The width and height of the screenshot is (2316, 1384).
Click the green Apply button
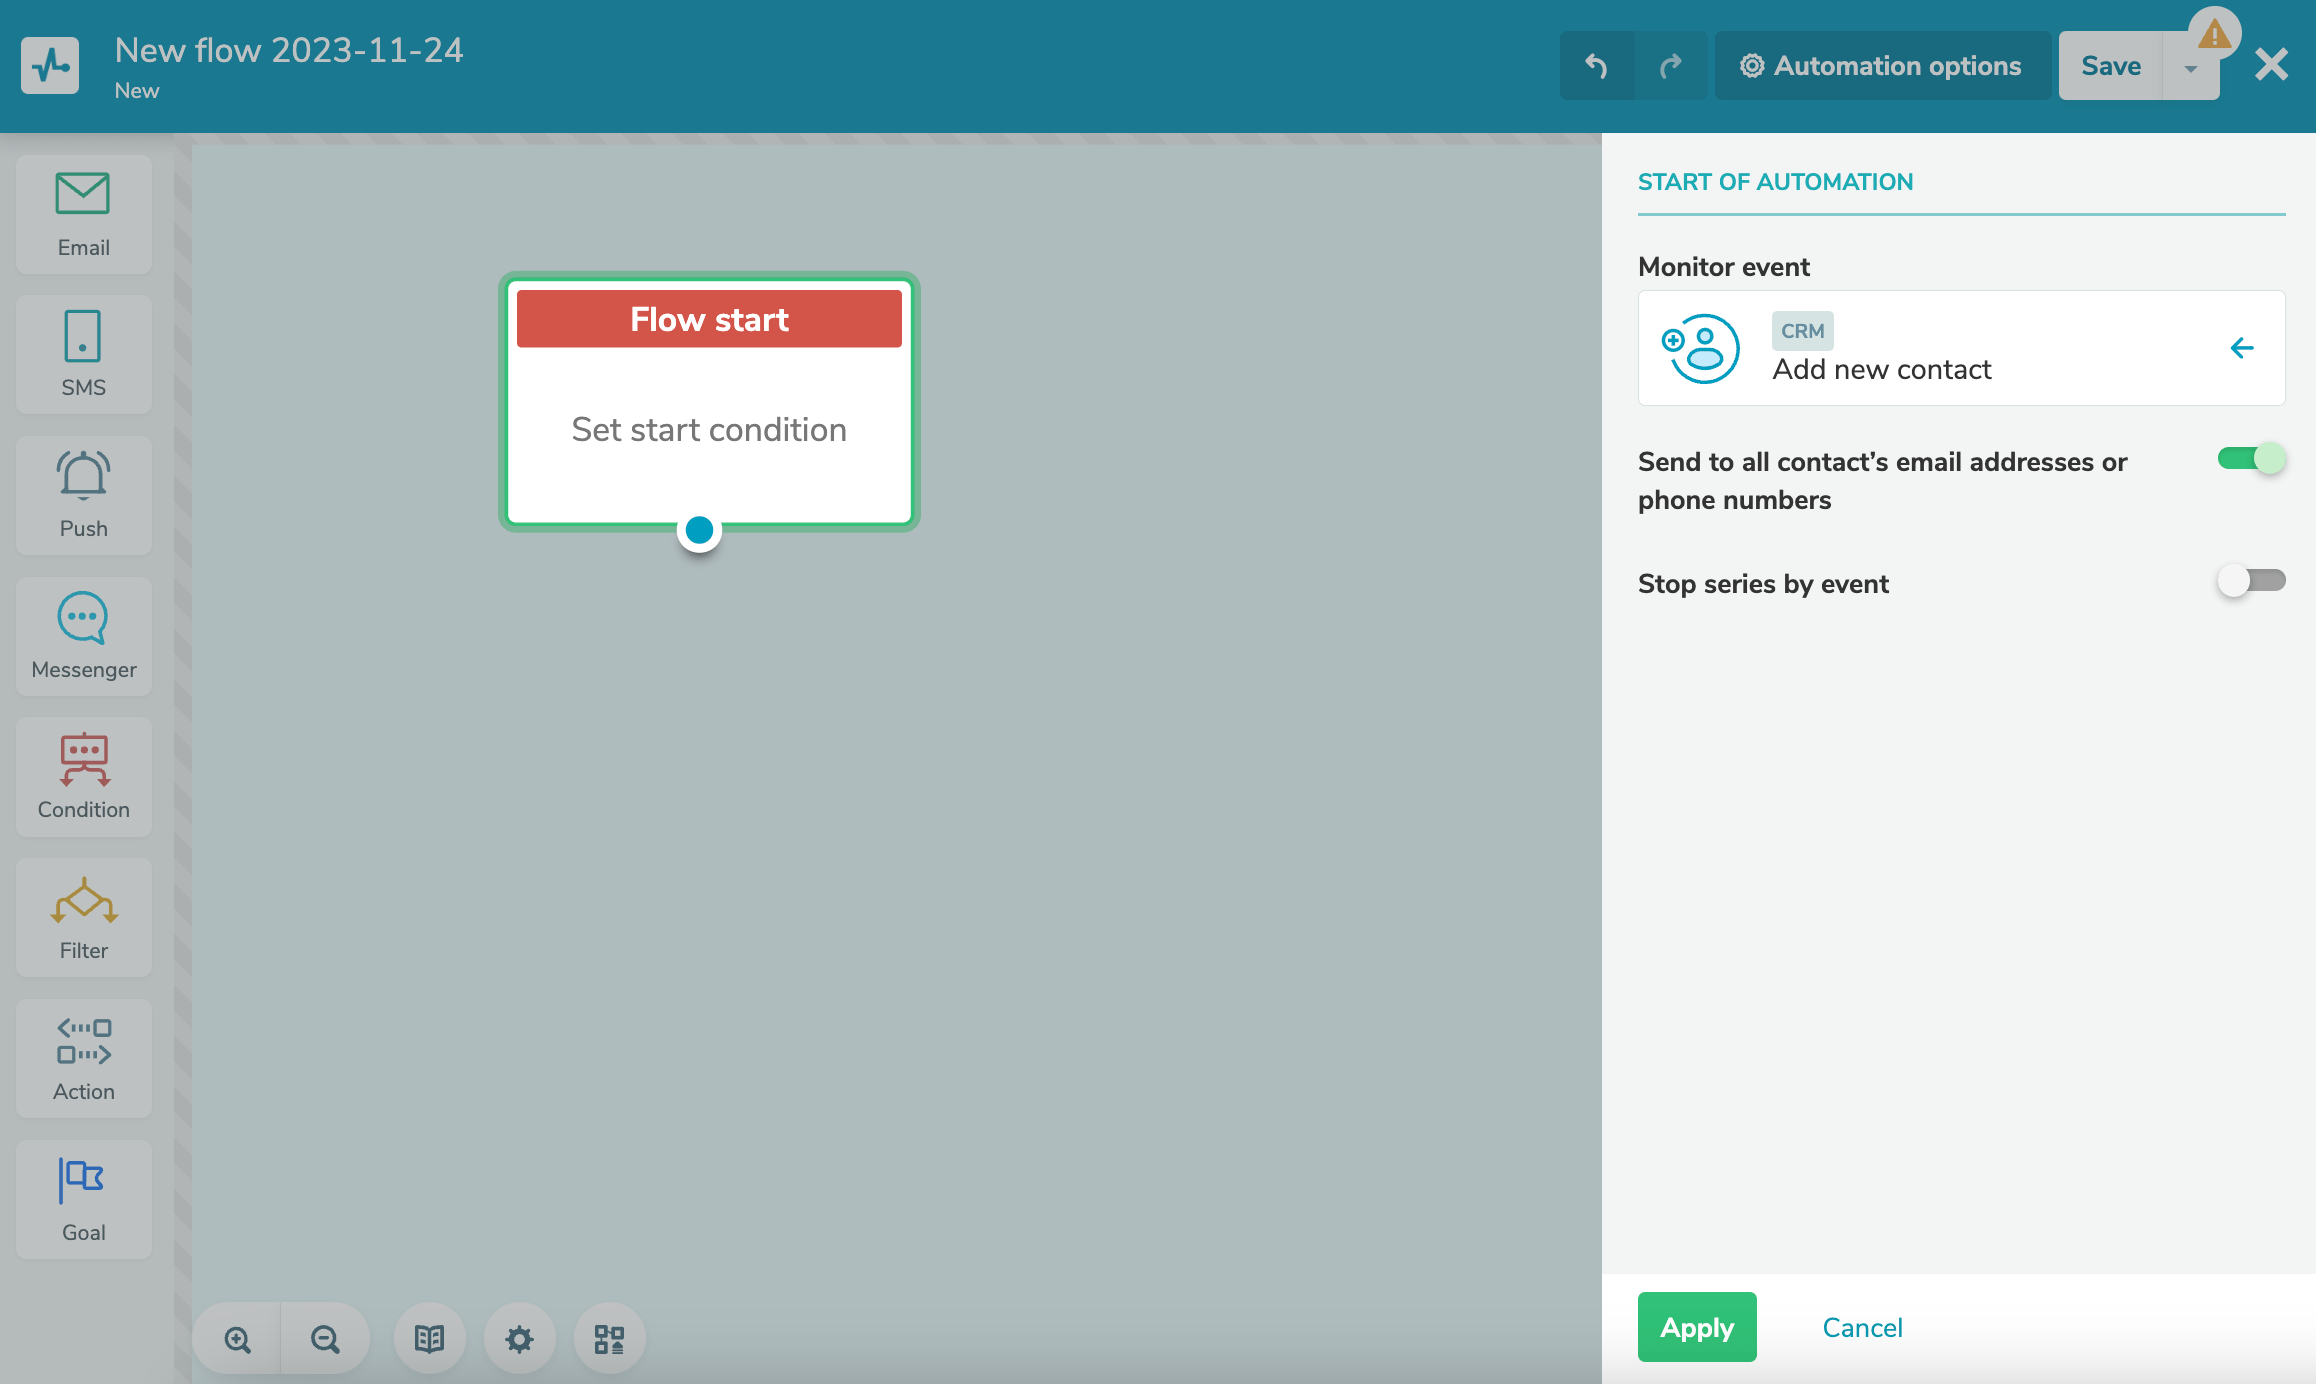1697,1327
